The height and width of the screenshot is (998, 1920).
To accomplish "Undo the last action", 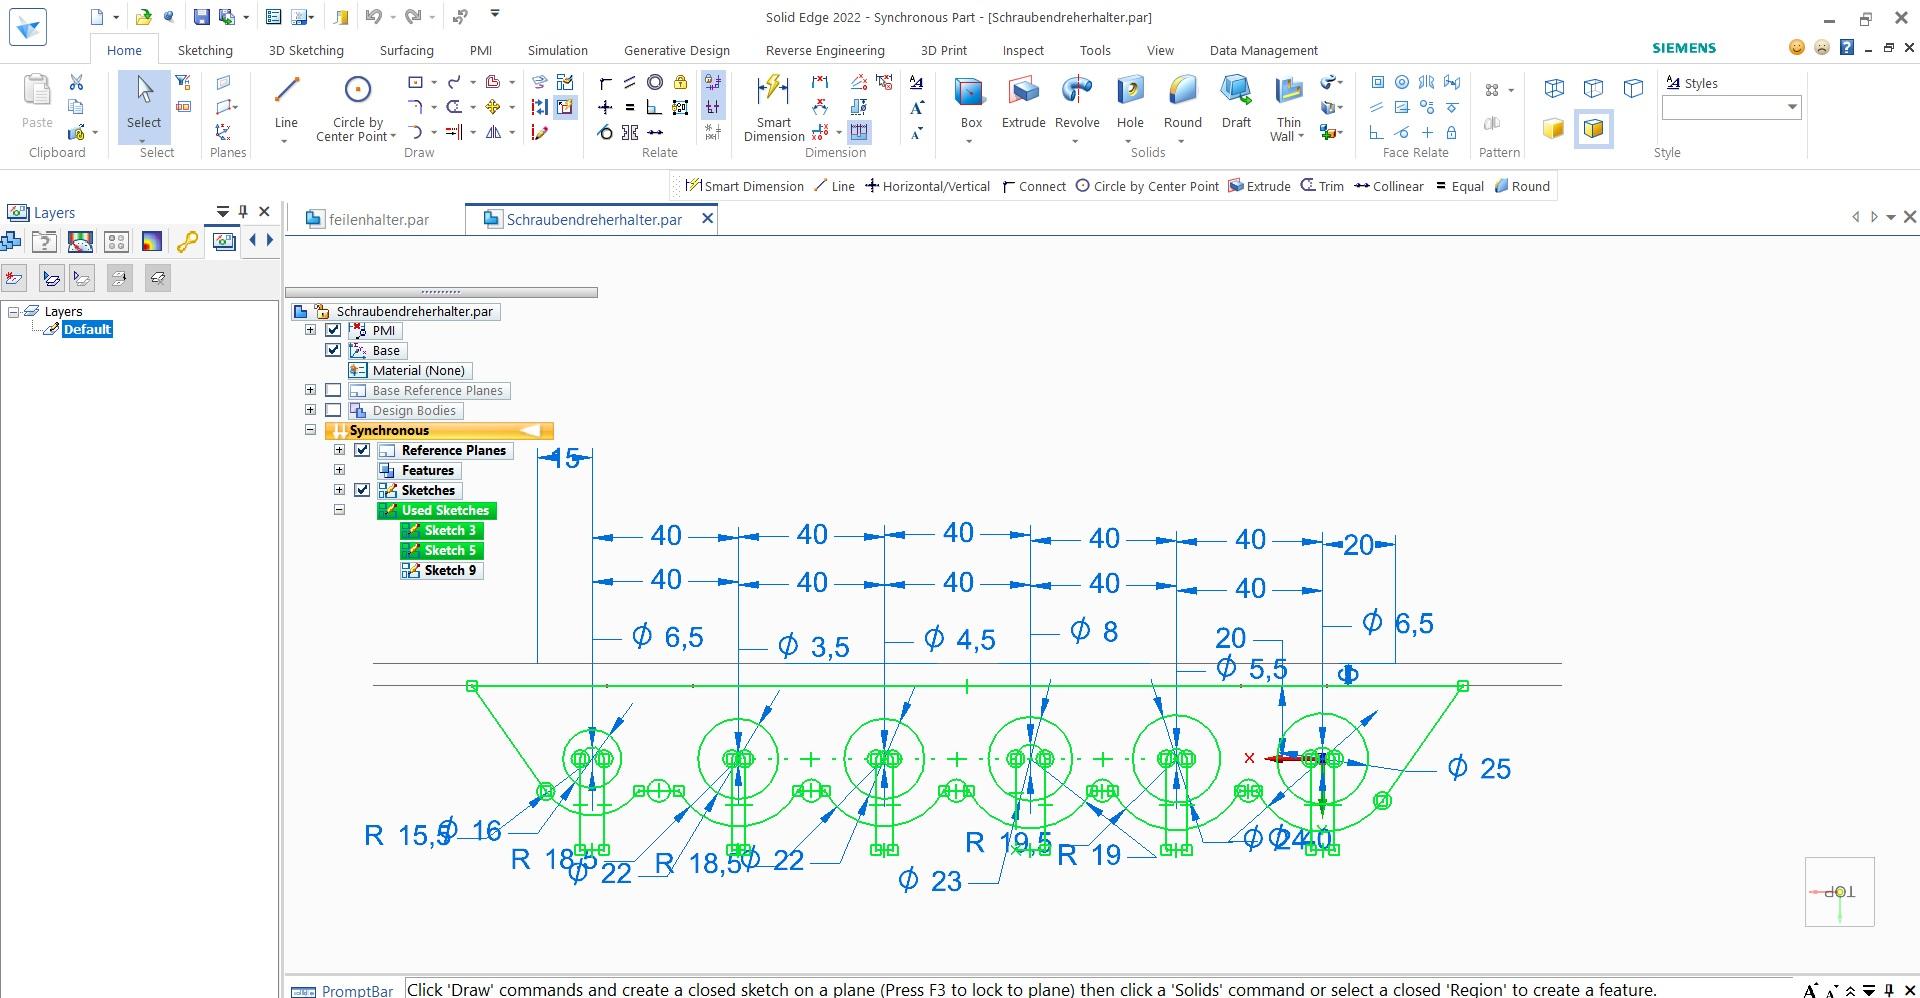I will click(374, 17).
